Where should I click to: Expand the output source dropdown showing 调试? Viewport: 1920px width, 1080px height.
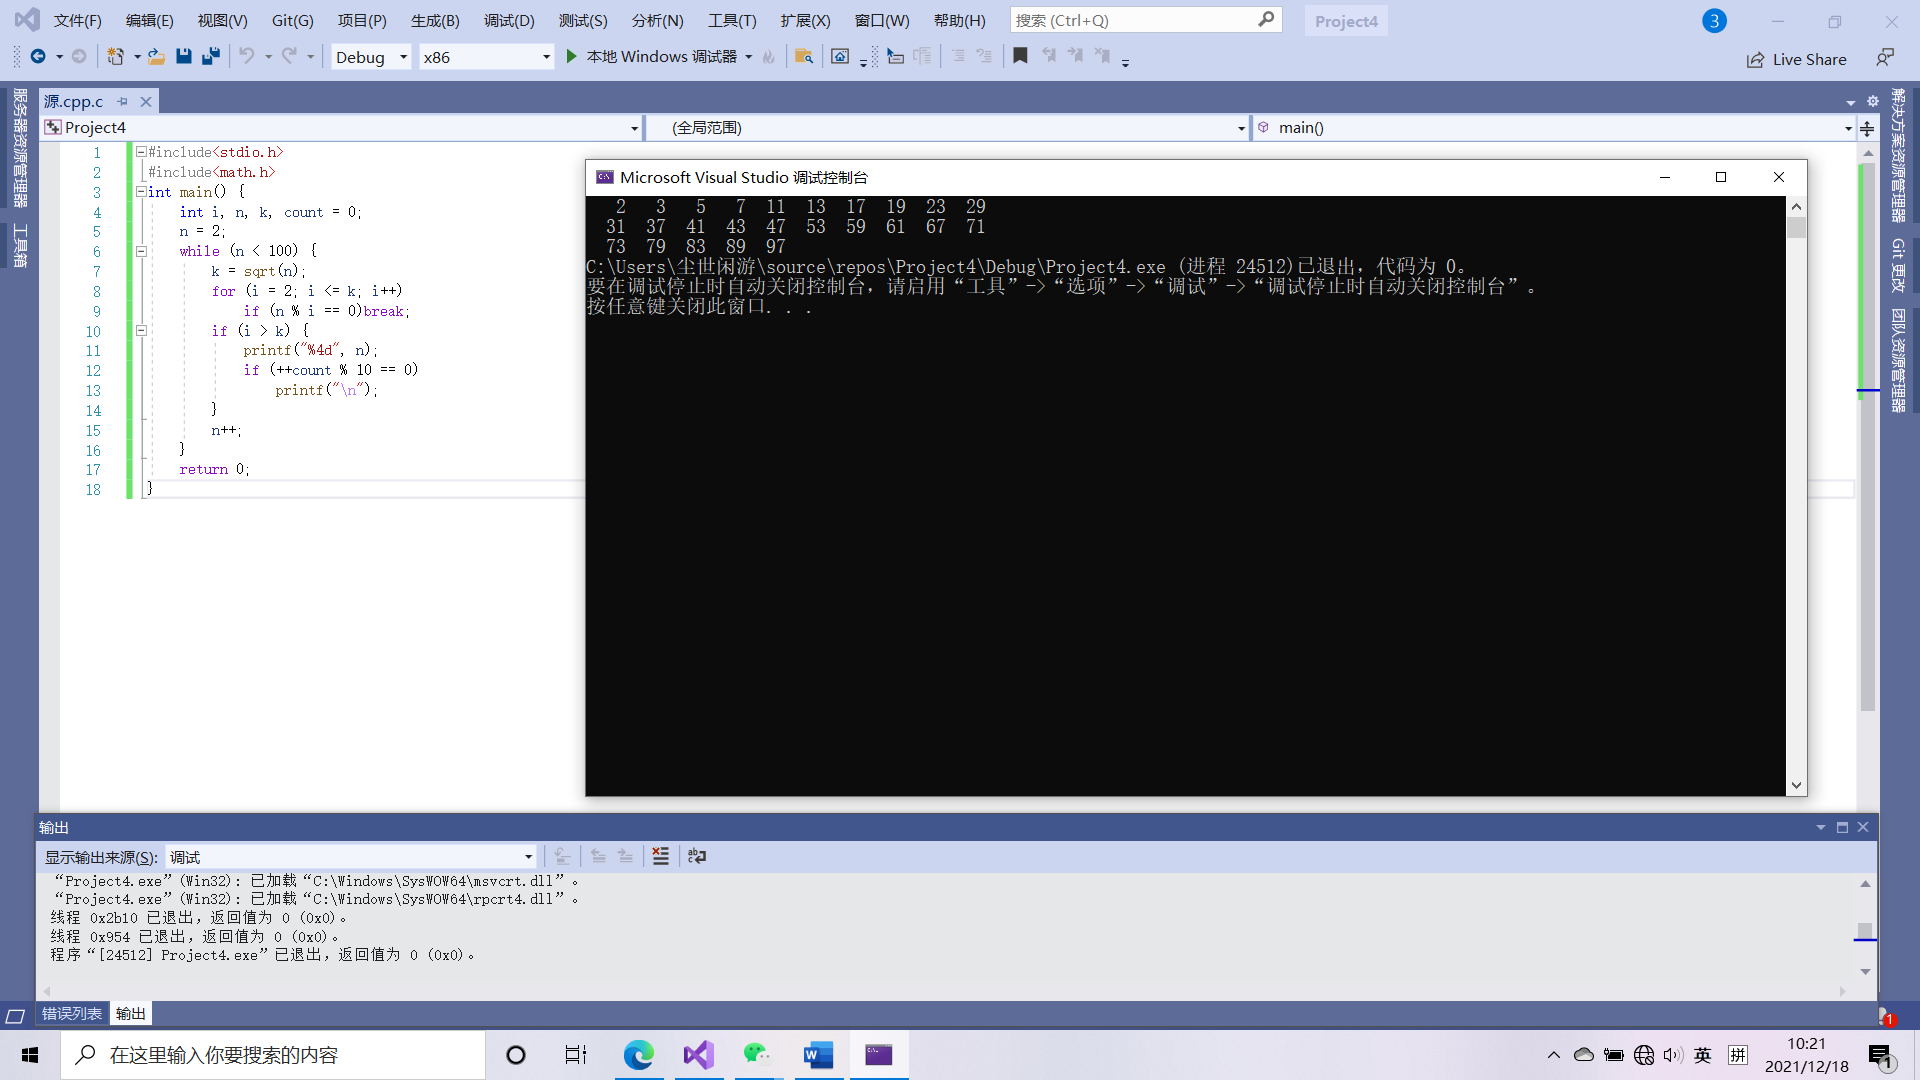click(528, 857)
